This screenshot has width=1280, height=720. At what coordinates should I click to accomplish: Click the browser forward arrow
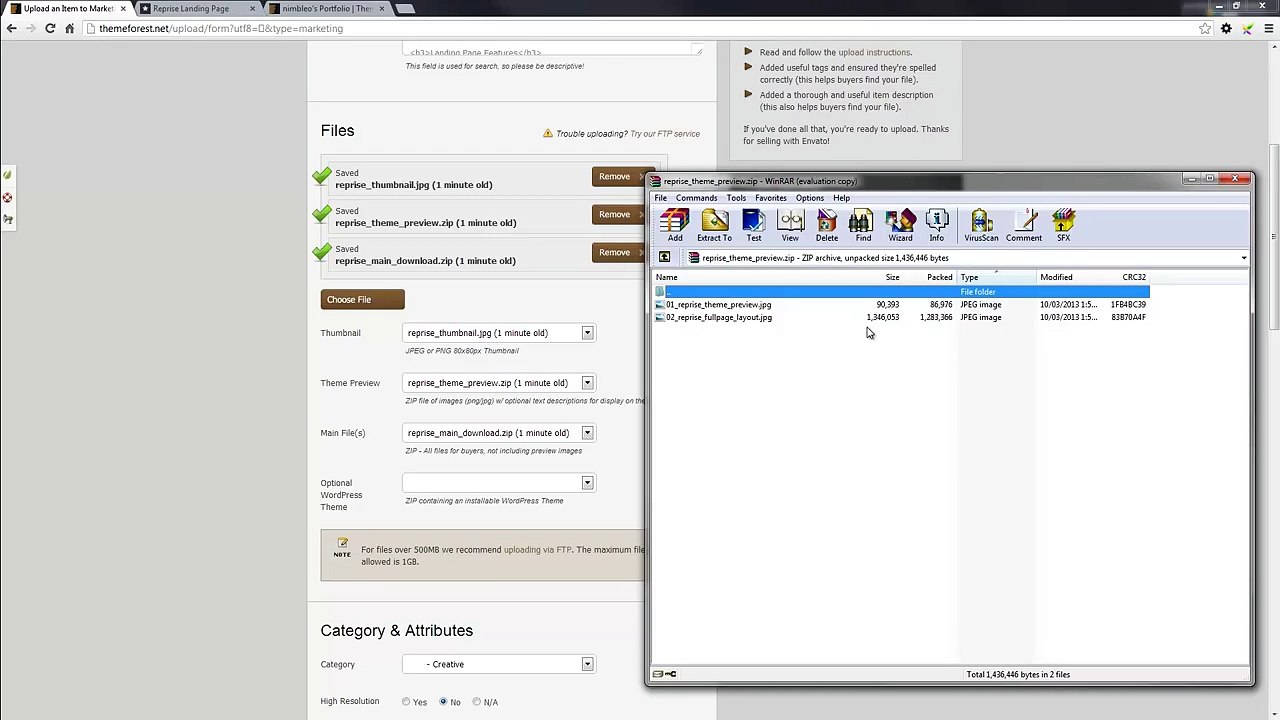coord(30,28)
